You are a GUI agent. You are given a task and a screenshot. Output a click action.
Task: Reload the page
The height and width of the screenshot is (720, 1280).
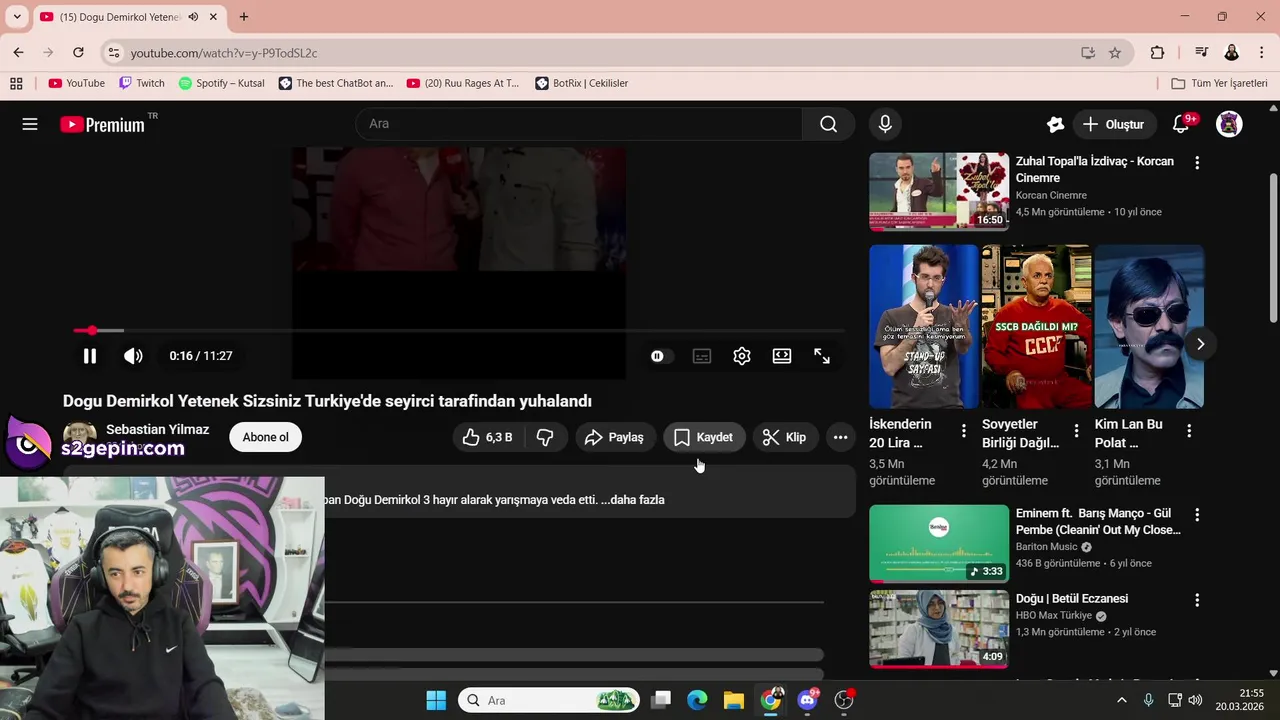click(78, 53)
